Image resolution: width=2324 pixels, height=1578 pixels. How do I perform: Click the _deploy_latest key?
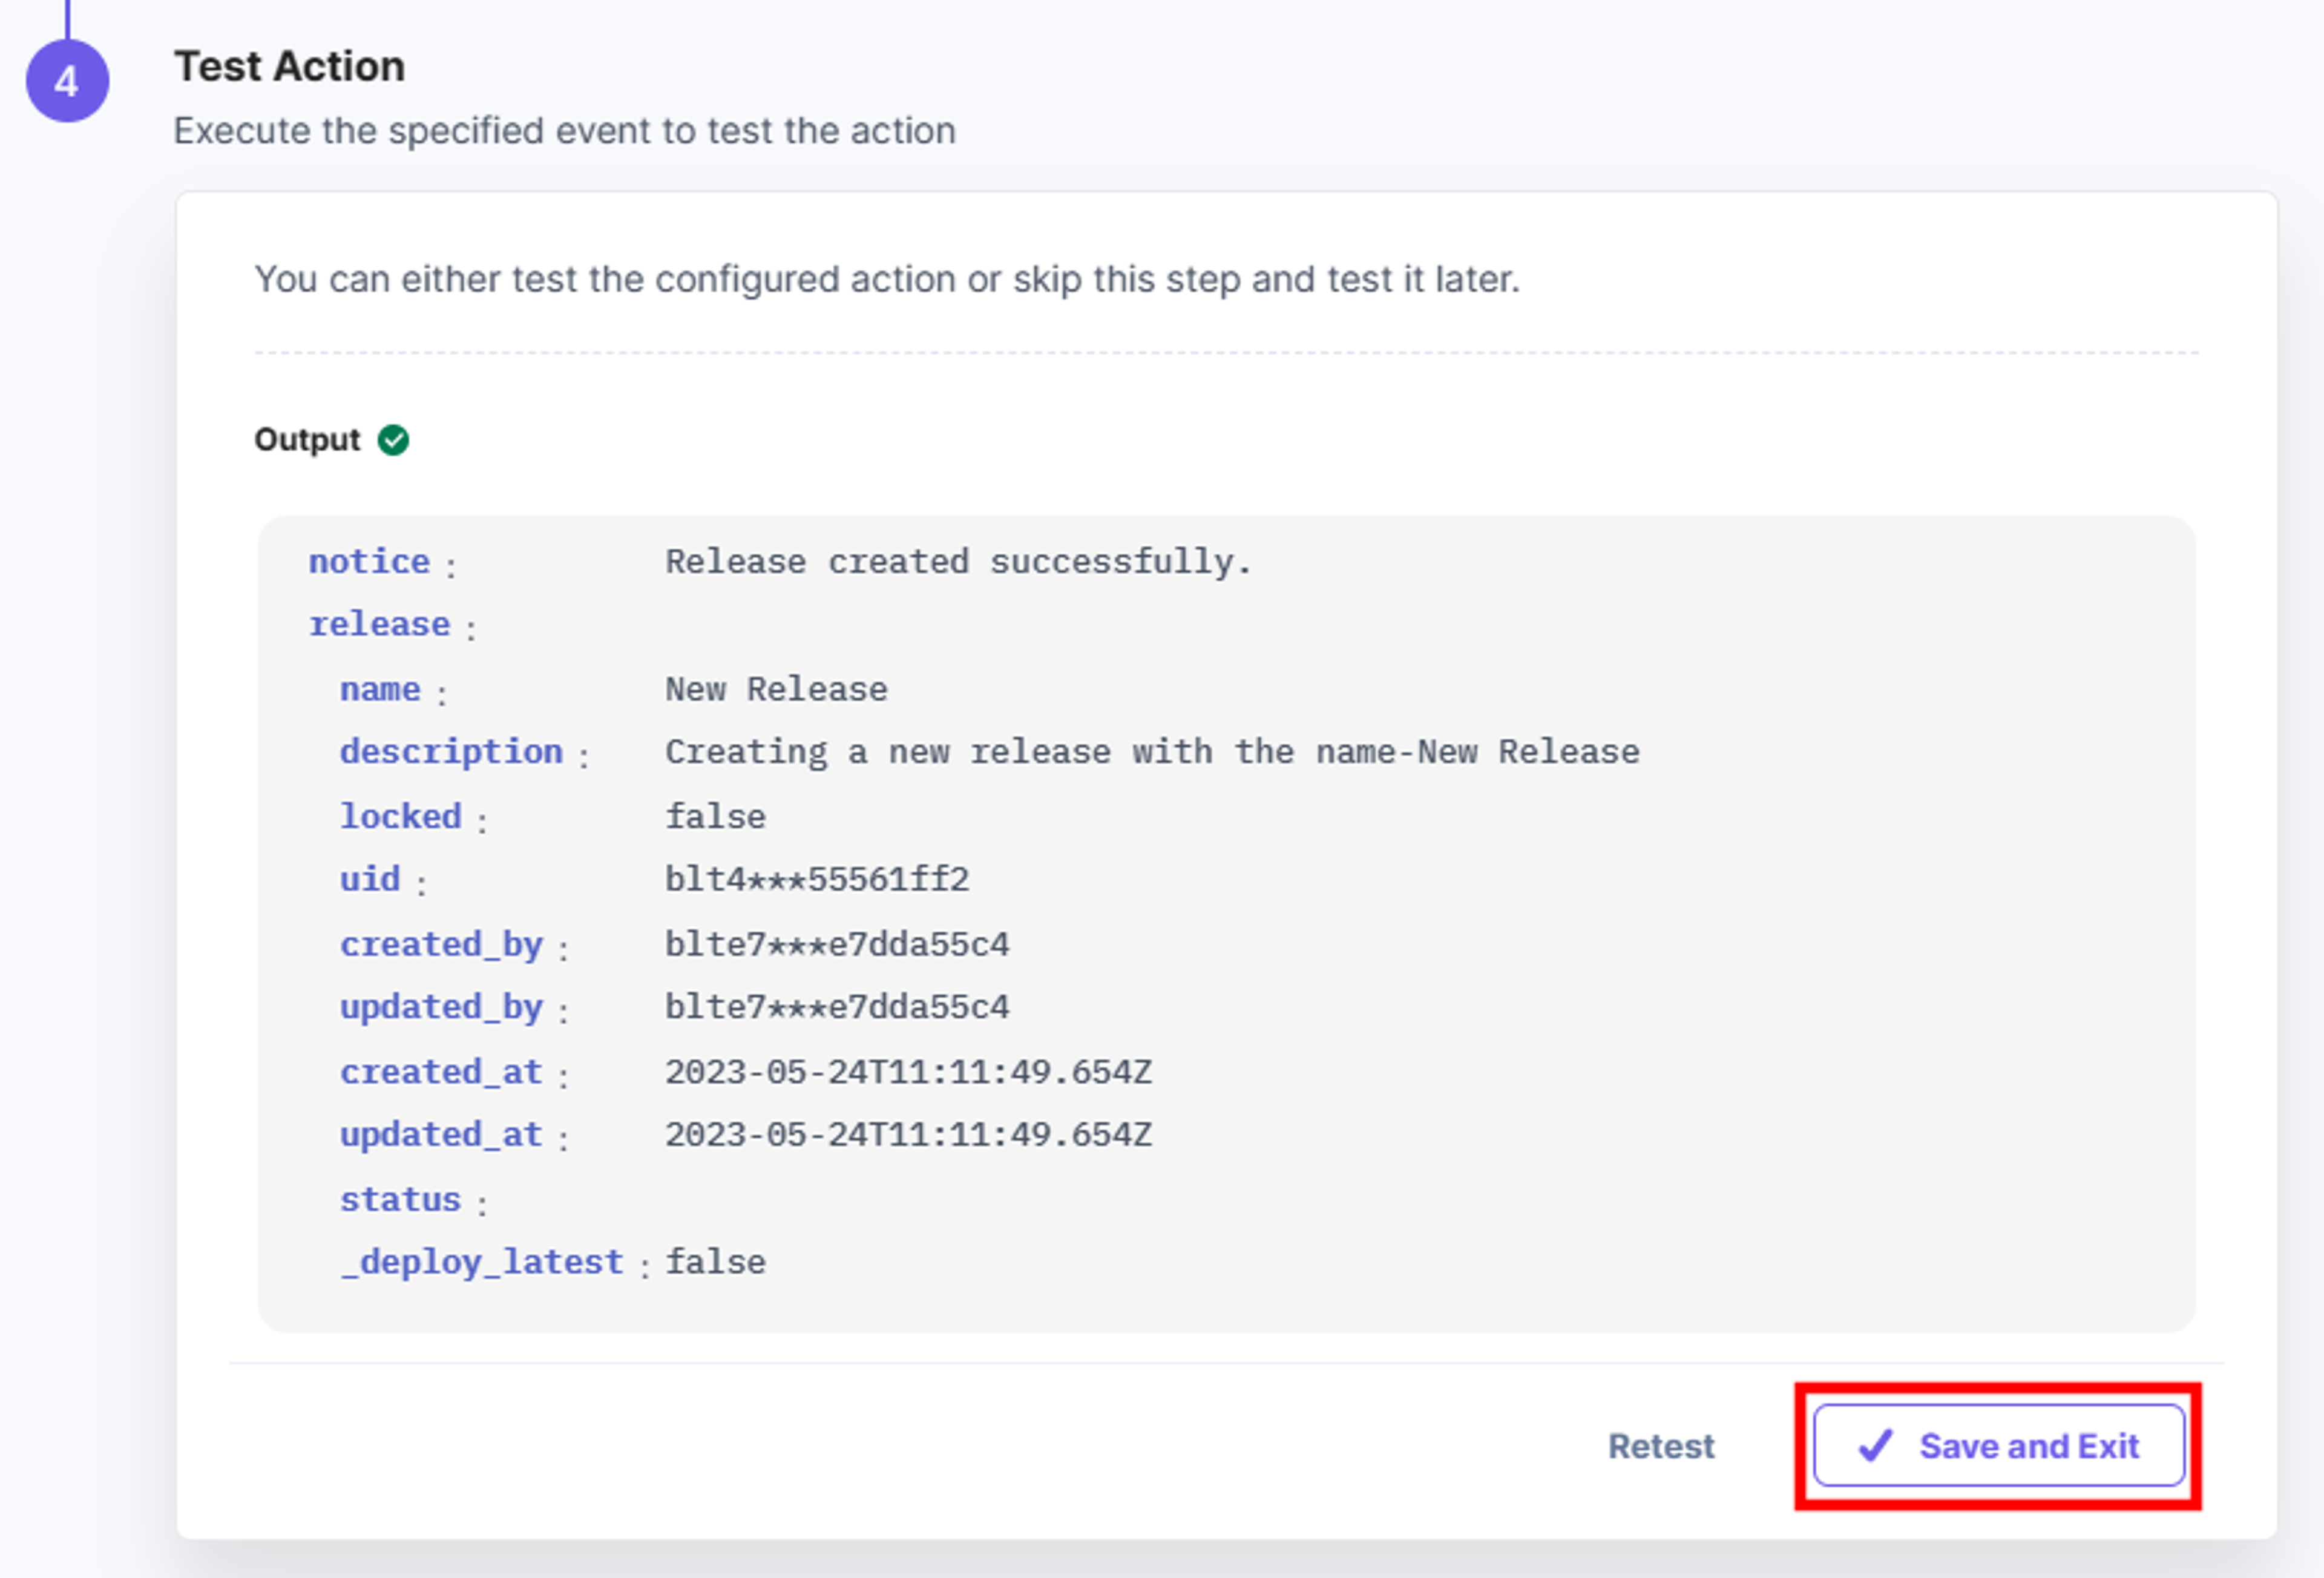tap(482, 1263)
